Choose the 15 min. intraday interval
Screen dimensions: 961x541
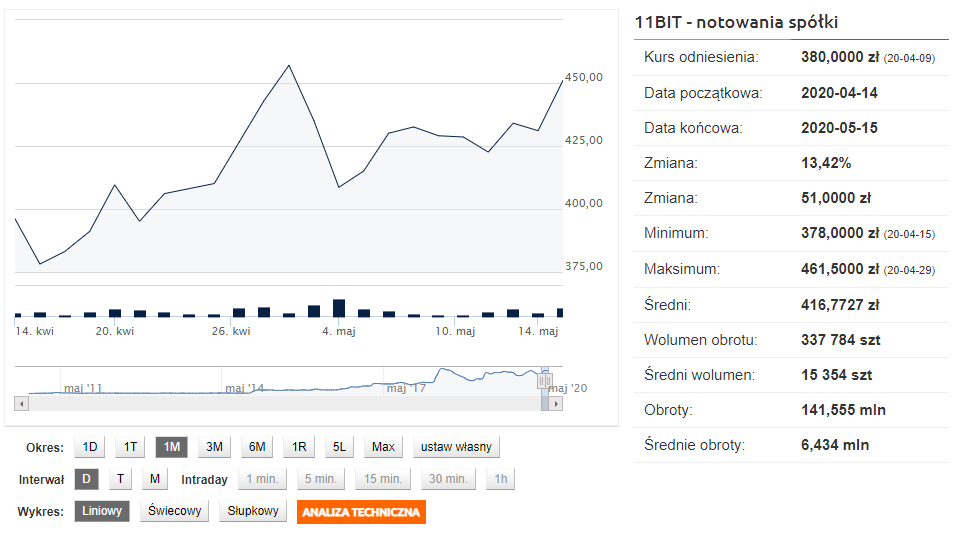point(383,479)
